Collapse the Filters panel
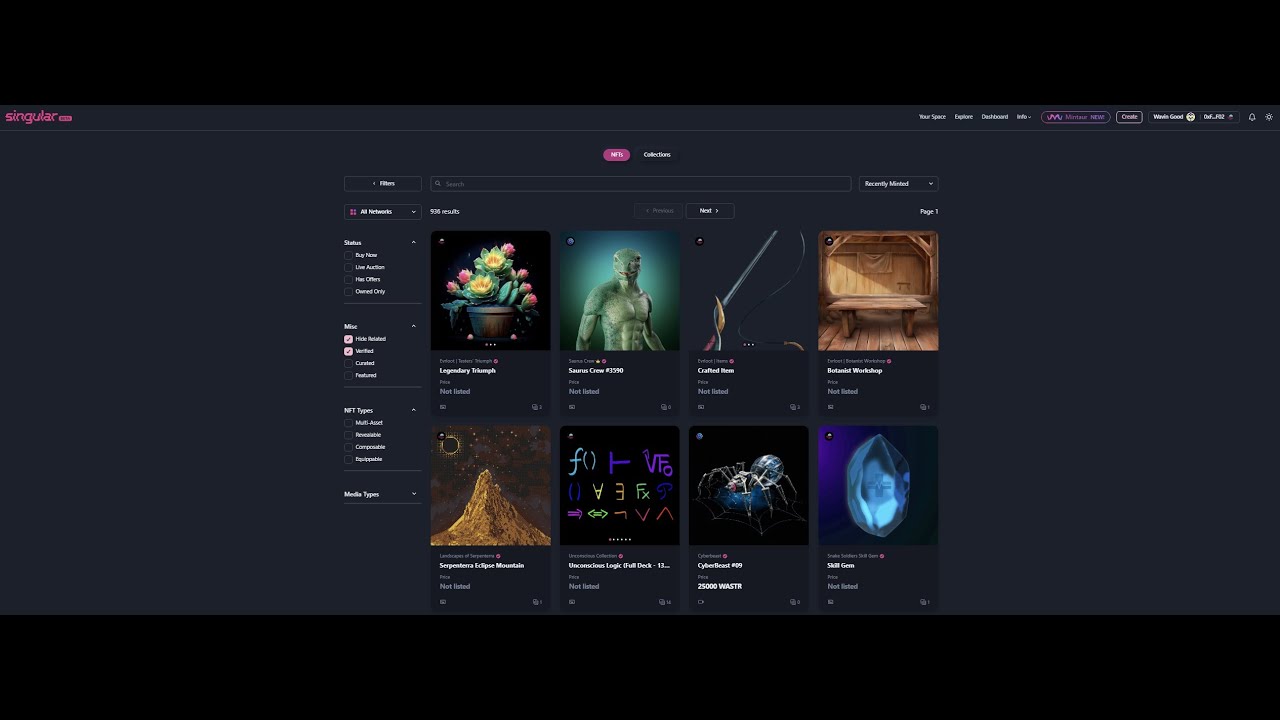This screenshot has height=720, width=1280. pos(383,184)
